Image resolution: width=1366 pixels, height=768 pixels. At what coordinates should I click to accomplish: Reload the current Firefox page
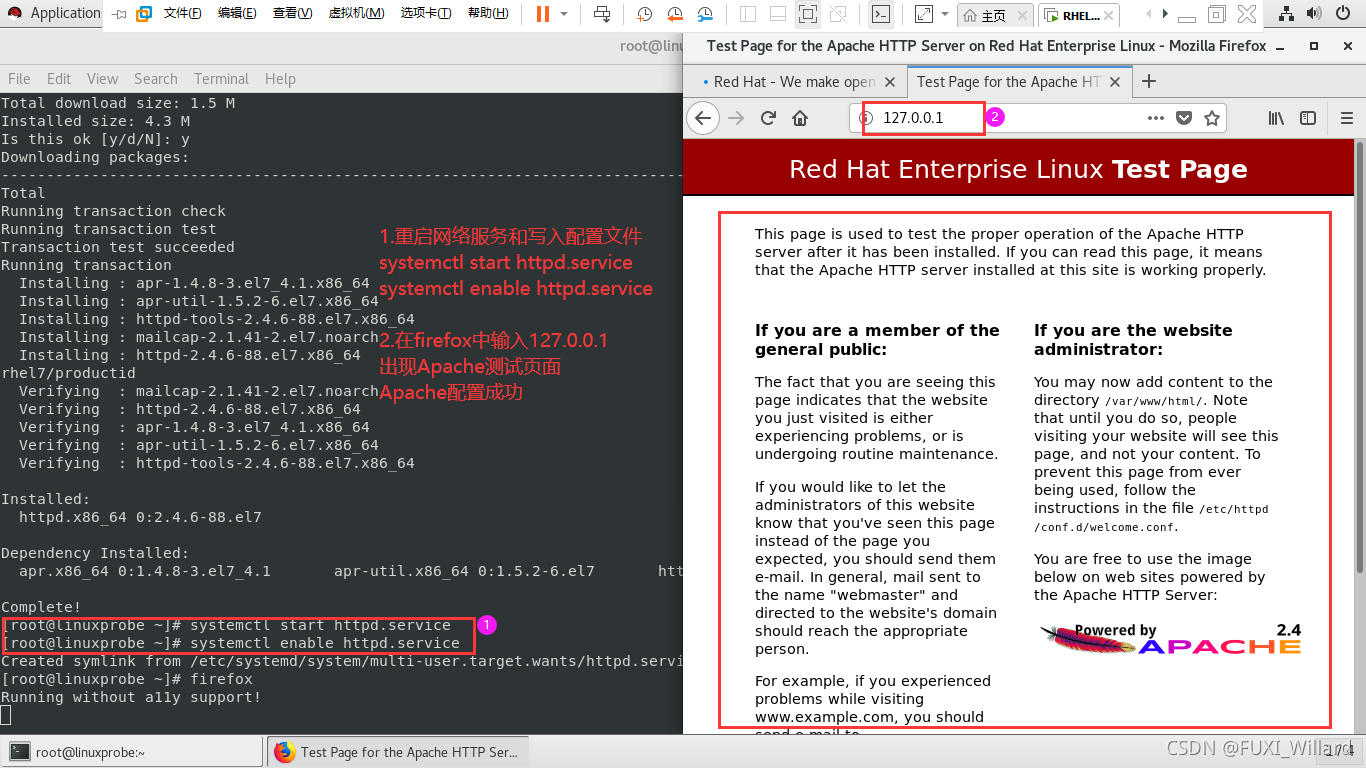(x=768, y=118)
